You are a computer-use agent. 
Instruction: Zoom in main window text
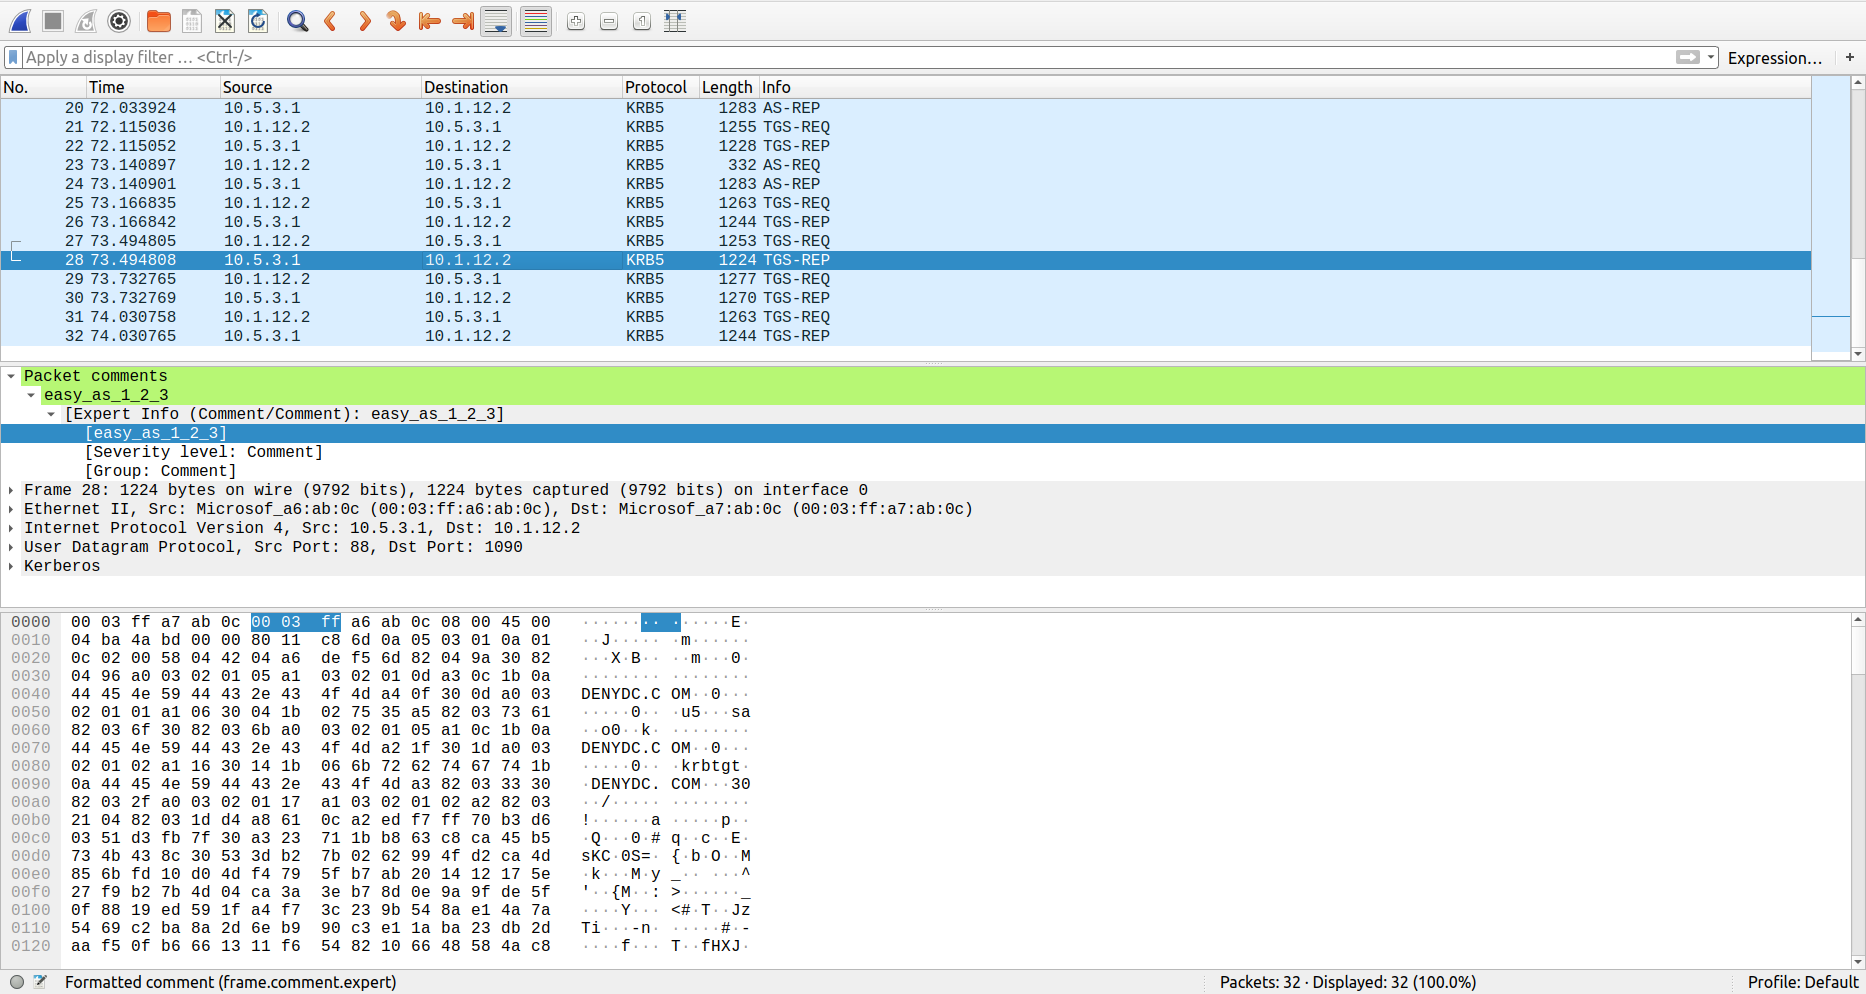(x=576, y=21)
